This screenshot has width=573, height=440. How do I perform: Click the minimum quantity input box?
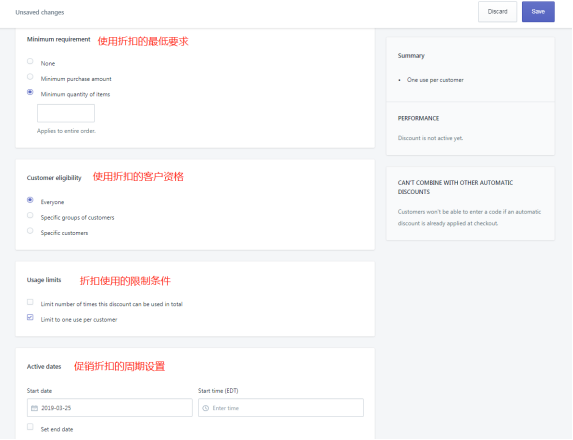click(66, 113)
